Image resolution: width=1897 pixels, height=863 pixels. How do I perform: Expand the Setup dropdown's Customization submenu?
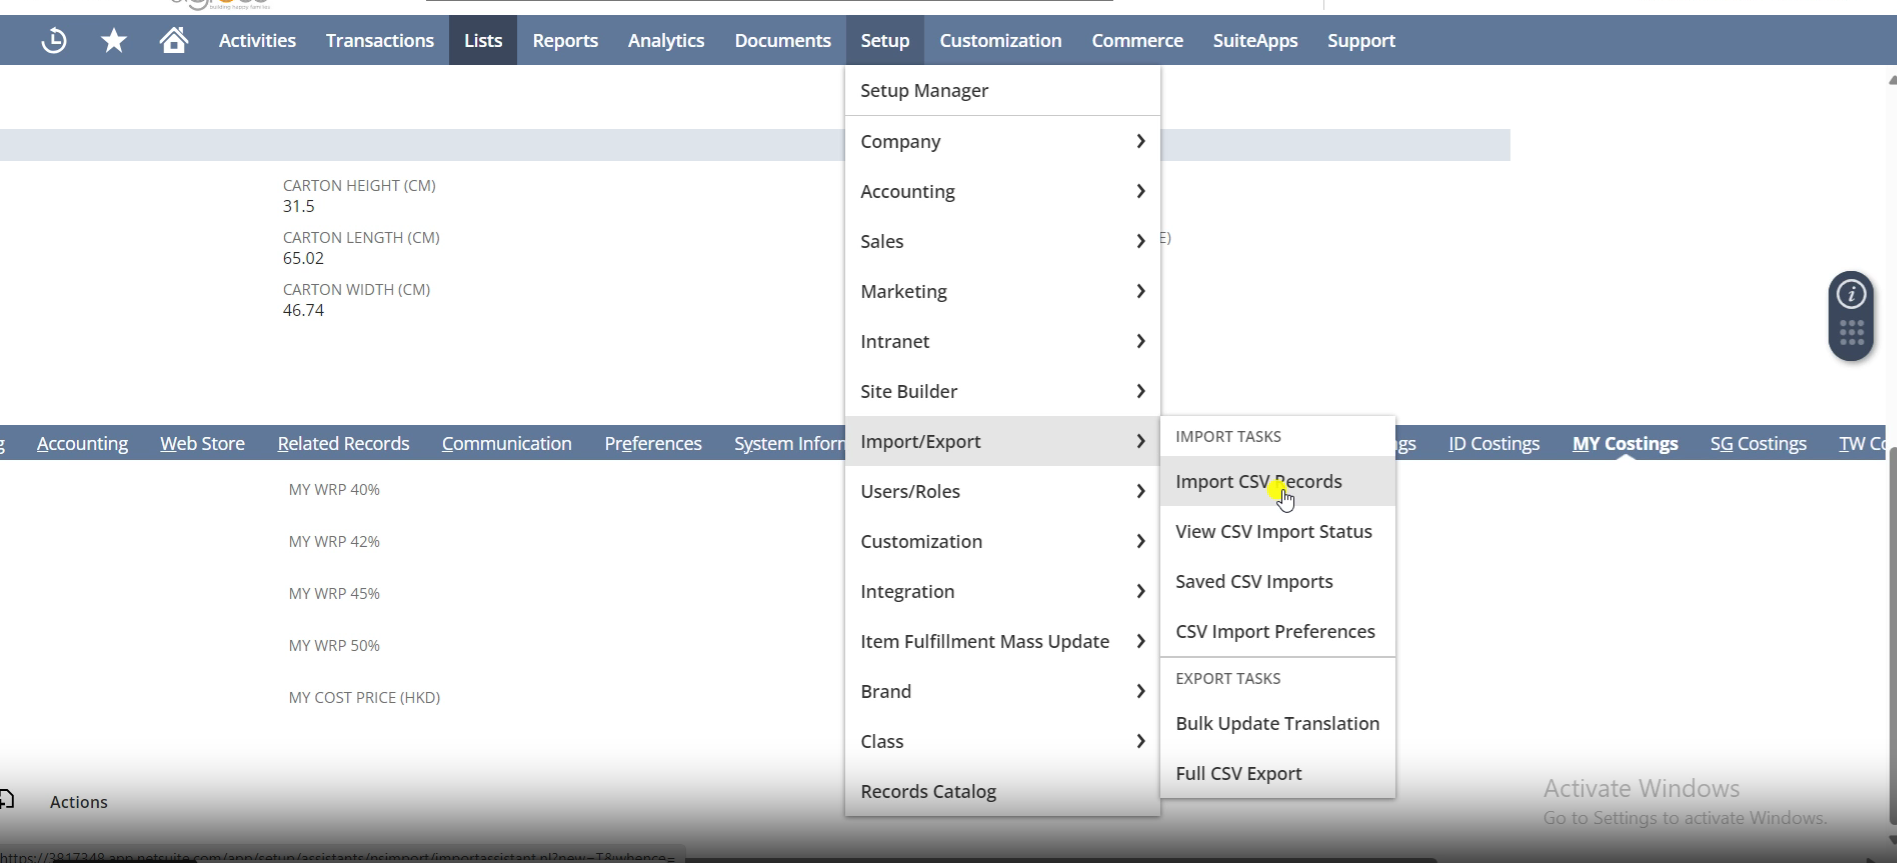click(1002, 541)
